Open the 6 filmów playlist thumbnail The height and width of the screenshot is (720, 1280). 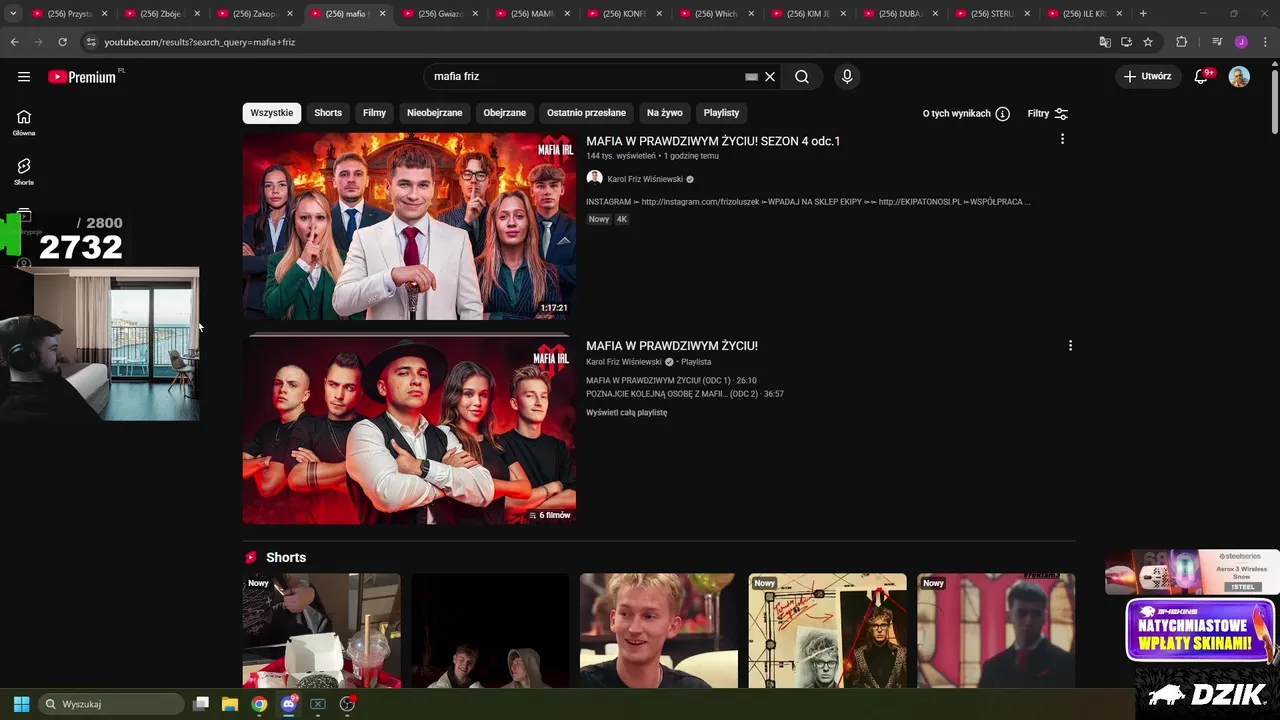tap(409, 430)
